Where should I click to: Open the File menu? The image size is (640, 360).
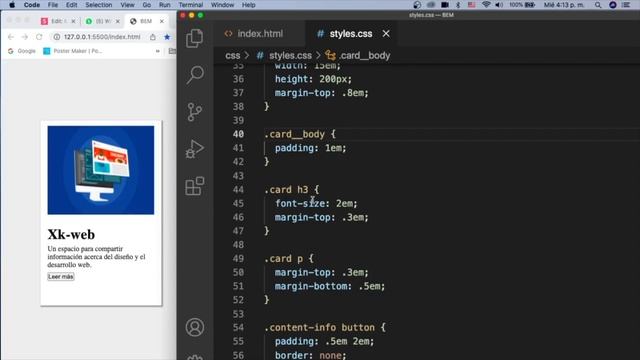[53, 5]
